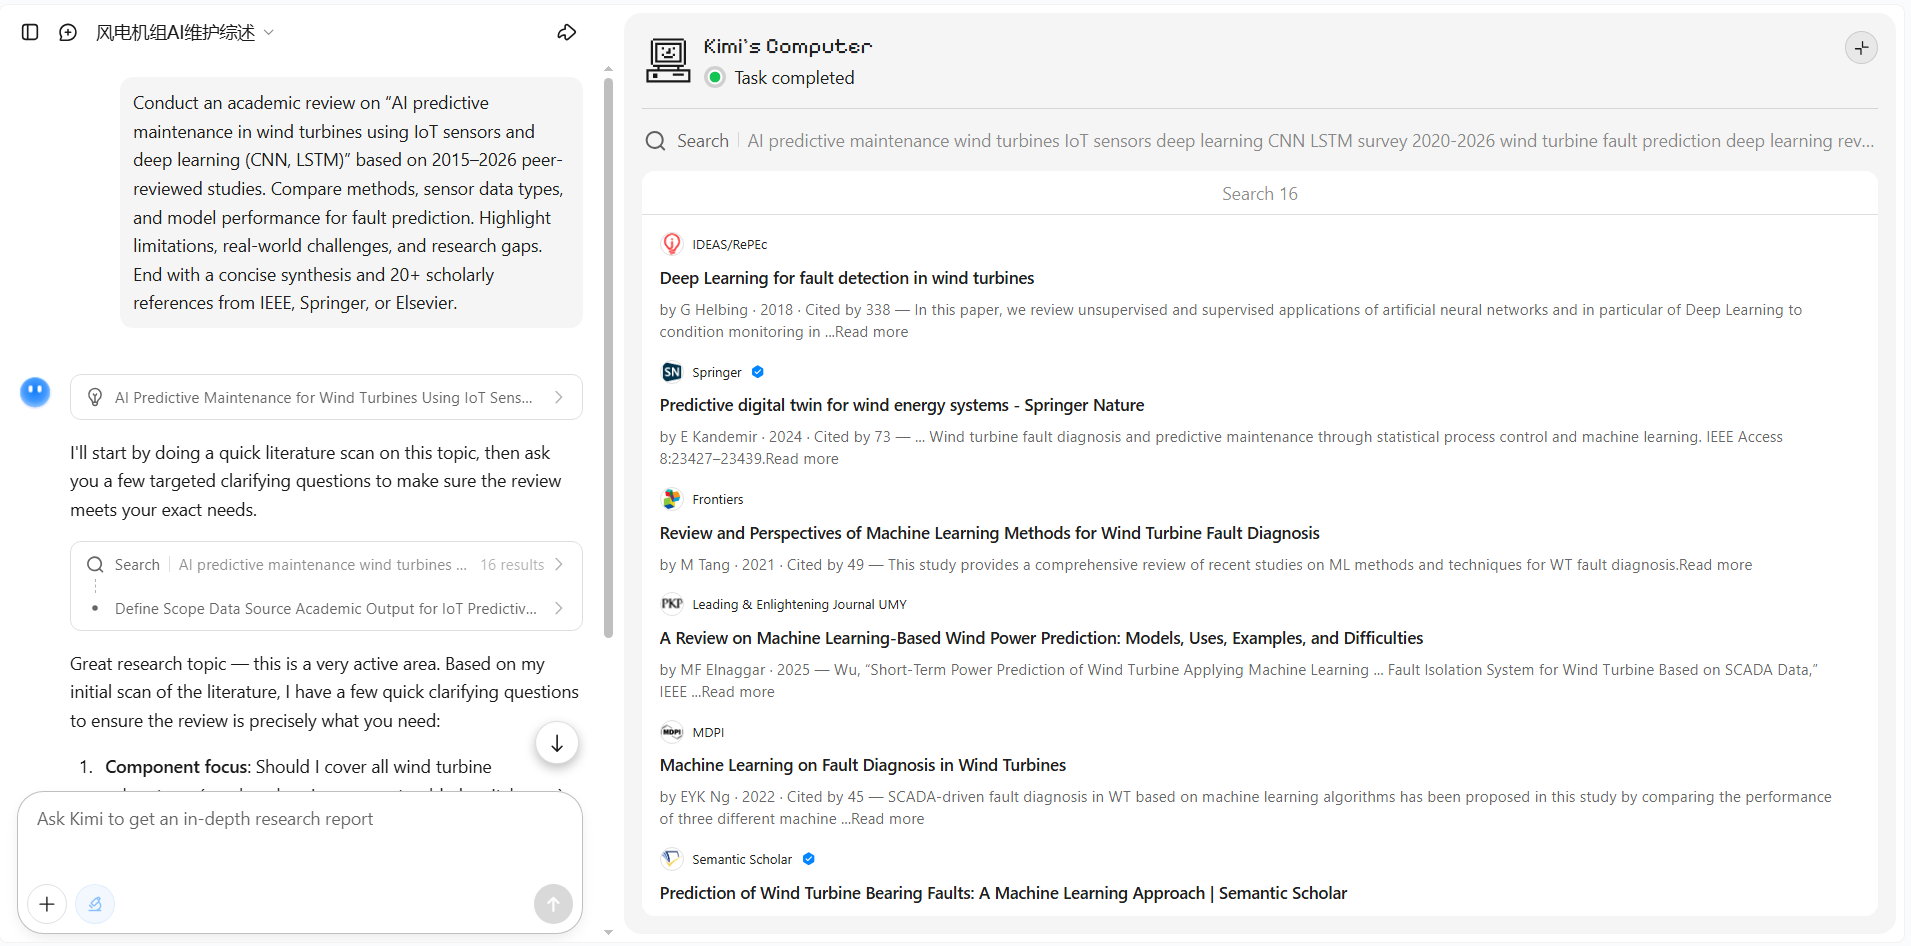
Task: Click the magnifier icon in the Search step row
Action: 95,564
